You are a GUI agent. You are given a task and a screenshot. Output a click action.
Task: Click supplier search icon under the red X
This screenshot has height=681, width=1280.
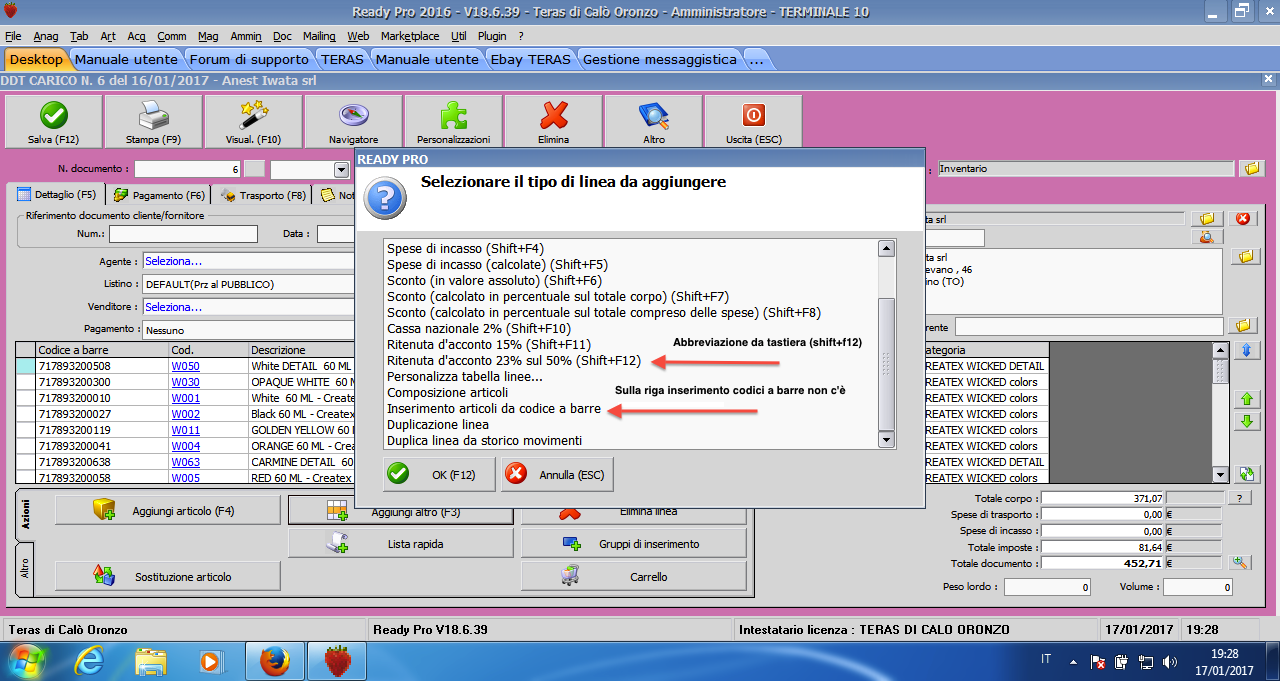click(x=1208, y=237)
